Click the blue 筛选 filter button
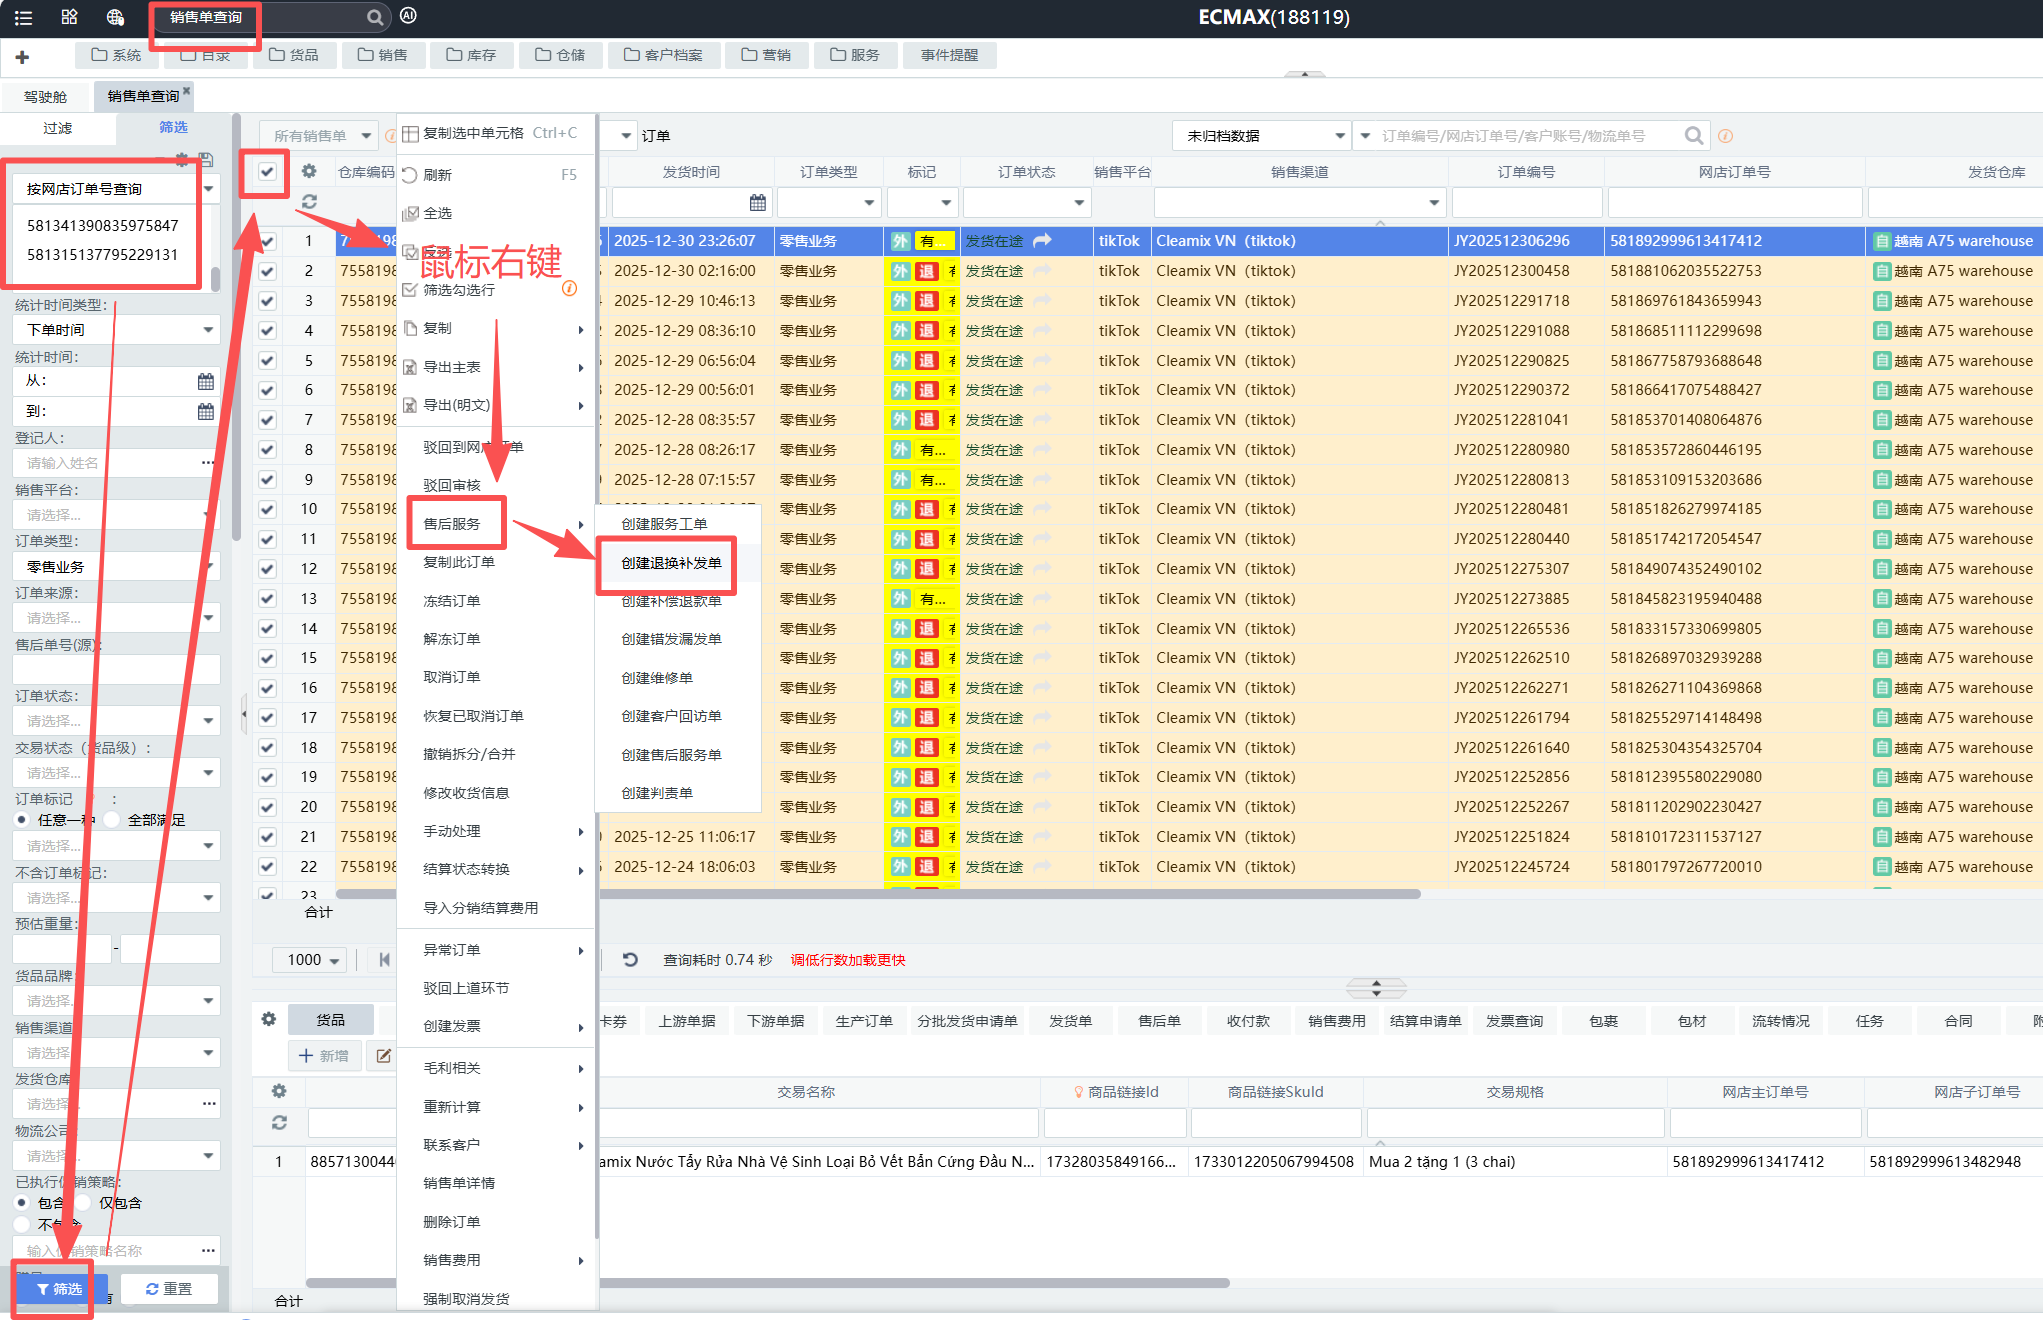 pyautogui.click(x=58, y=1288)
